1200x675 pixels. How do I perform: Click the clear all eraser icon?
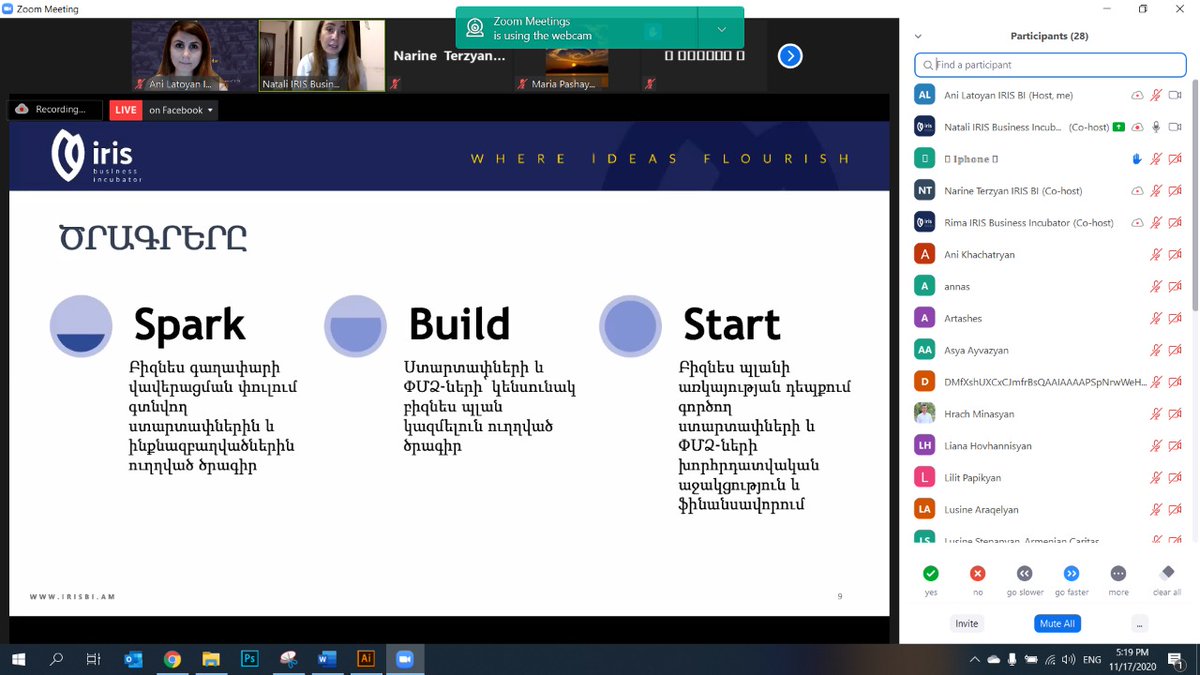[x=1166, y=574]
